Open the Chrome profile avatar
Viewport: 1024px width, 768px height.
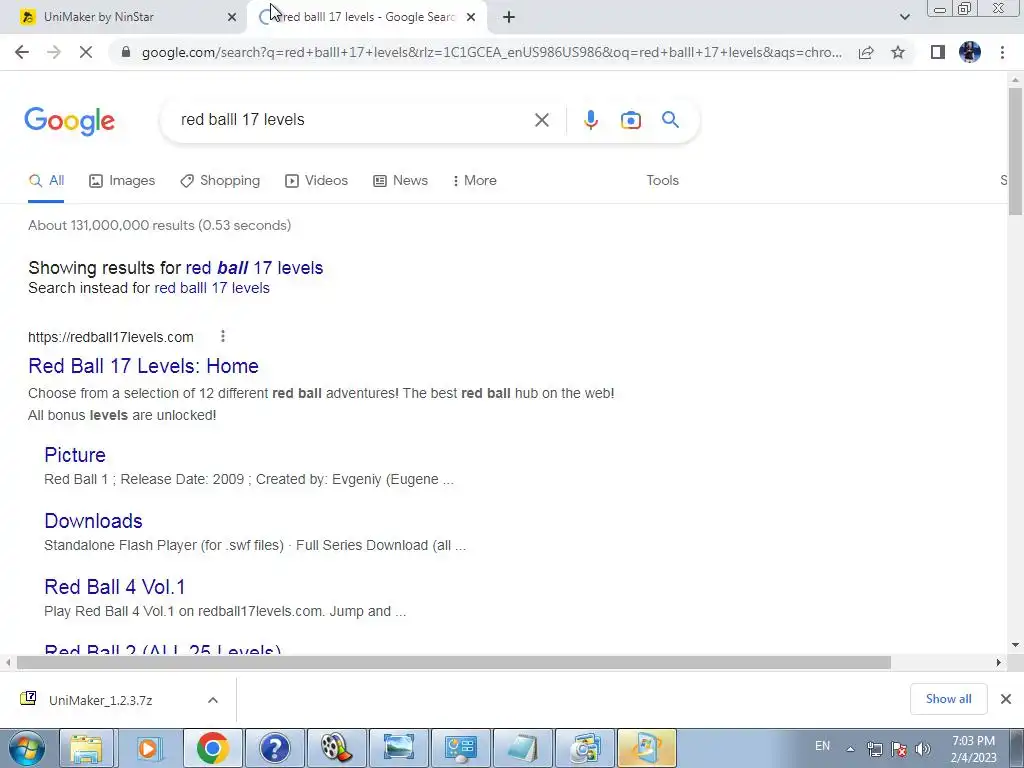coord(970,52)
